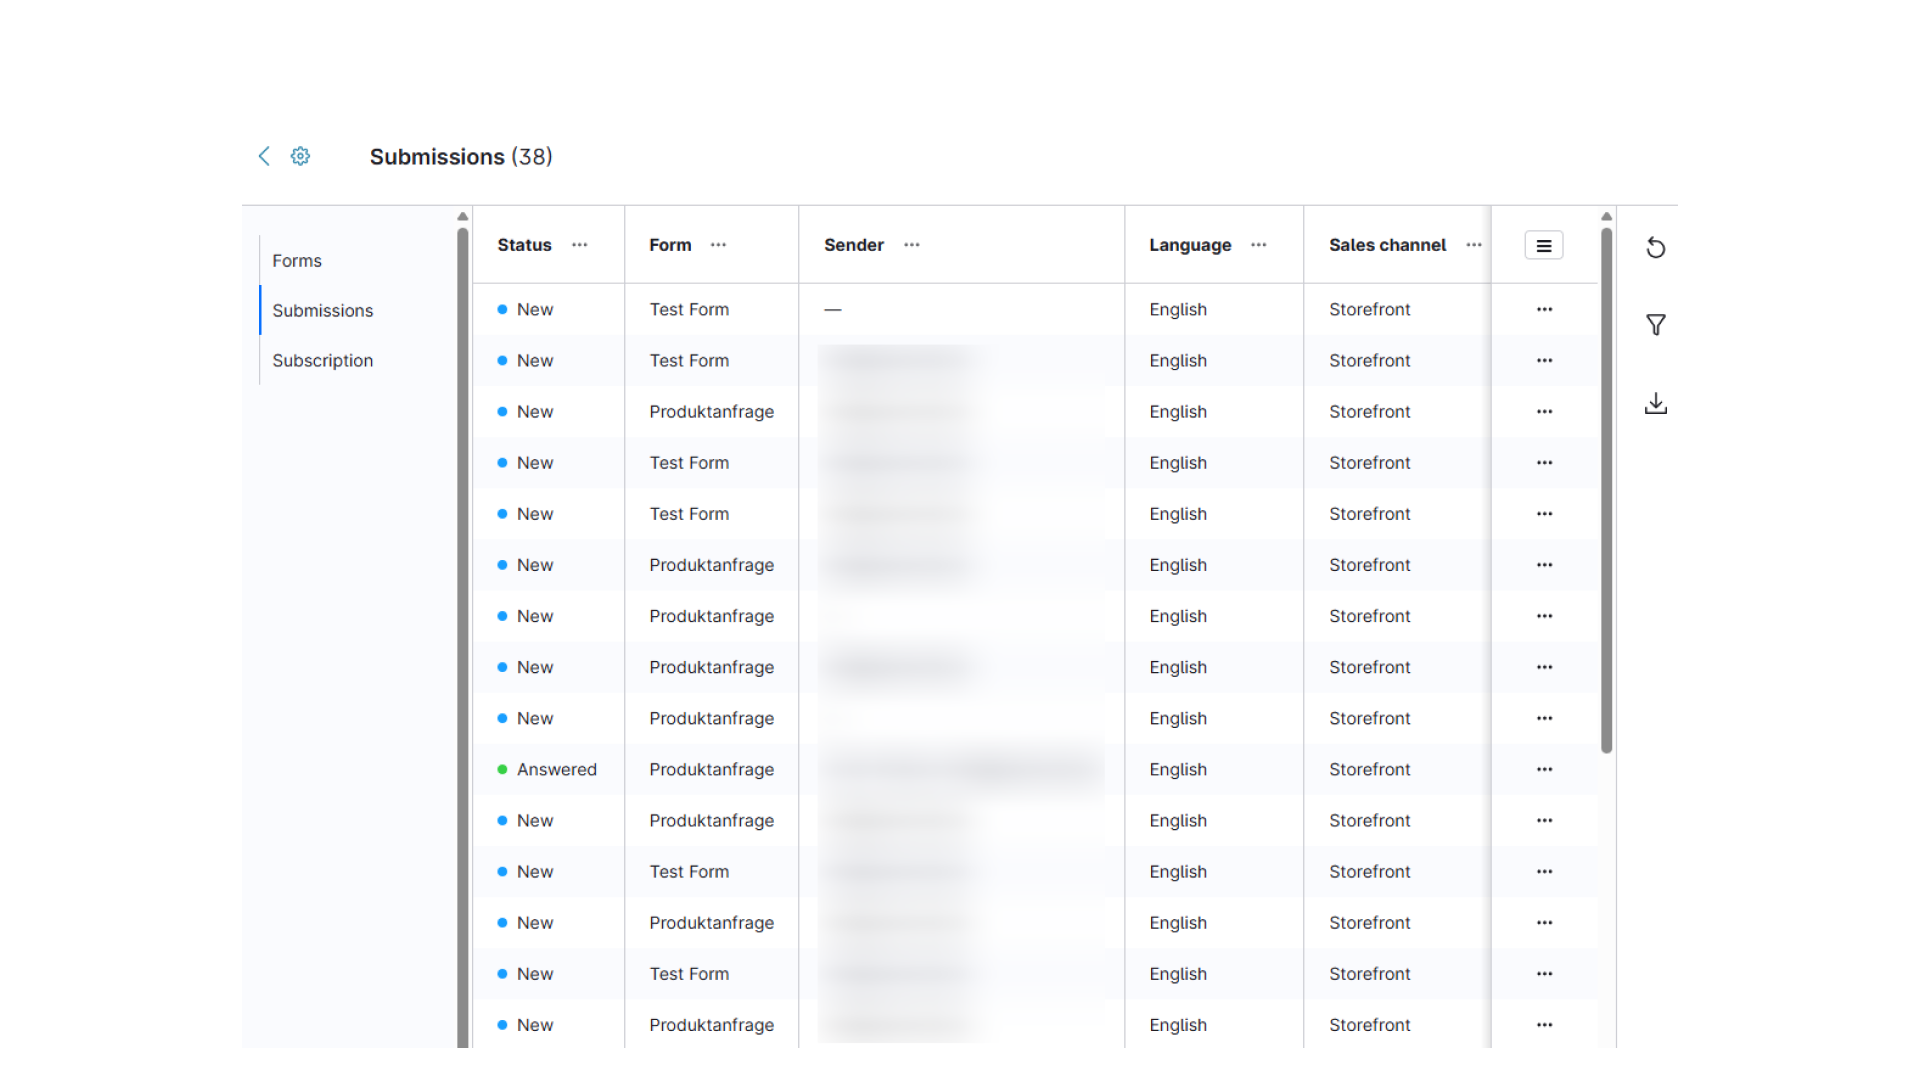Open actions menu for third row Produktanfrage

tap(1545, 412)
